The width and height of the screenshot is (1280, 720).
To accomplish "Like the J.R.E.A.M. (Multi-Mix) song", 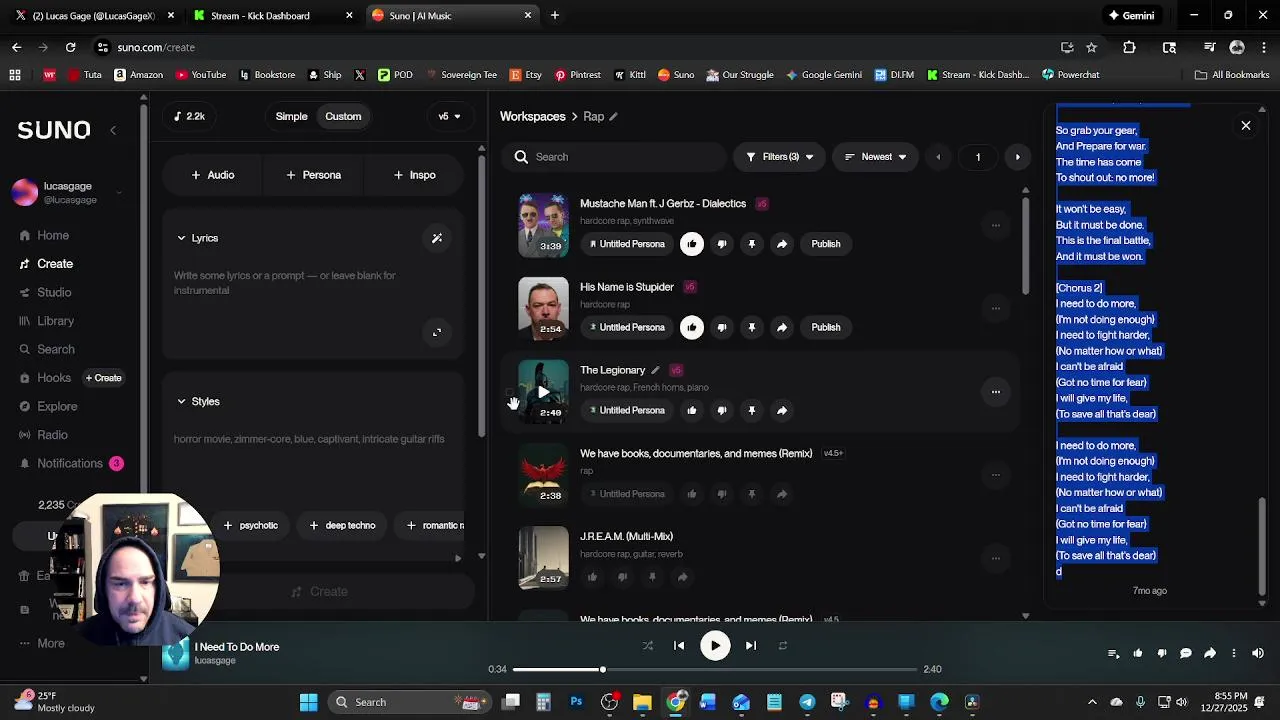I will (x=592, y=577).
